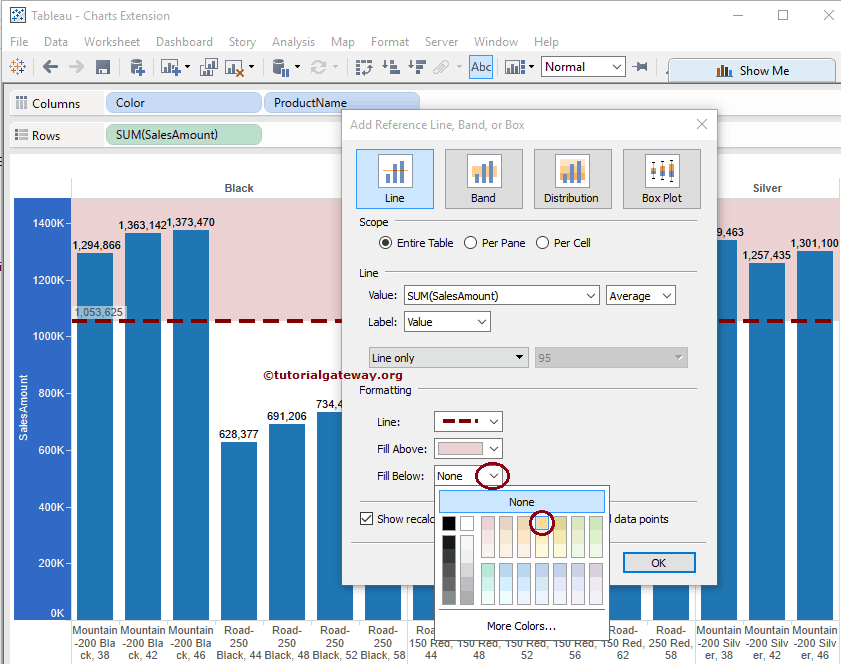Expand the Line only dropdown
841x664 pixels.
517,356
